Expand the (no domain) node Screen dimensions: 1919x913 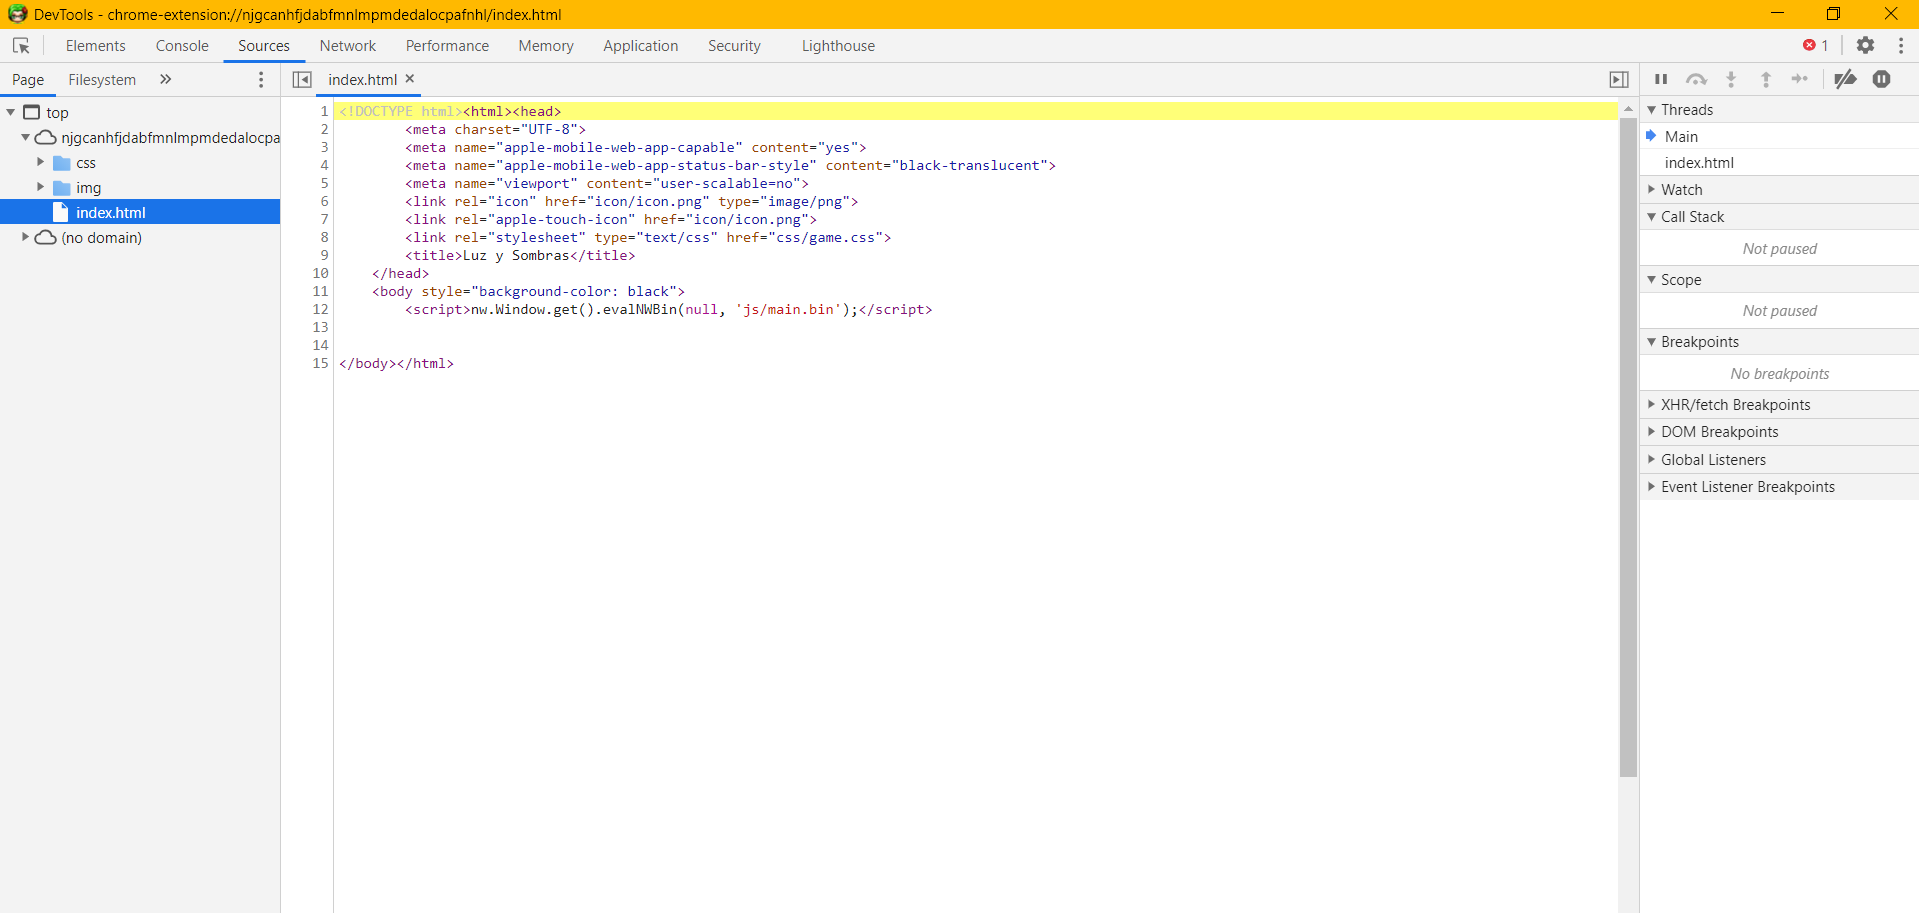pos(25,237)
